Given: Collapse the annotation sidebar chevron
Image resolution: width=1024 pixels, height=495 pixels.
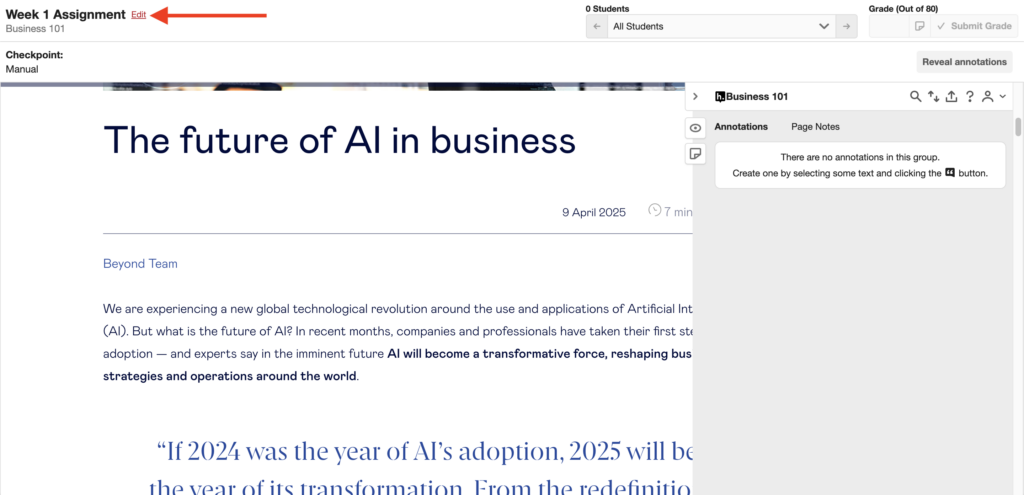Looking at the screenshot, I should click(x=696, y=97).
